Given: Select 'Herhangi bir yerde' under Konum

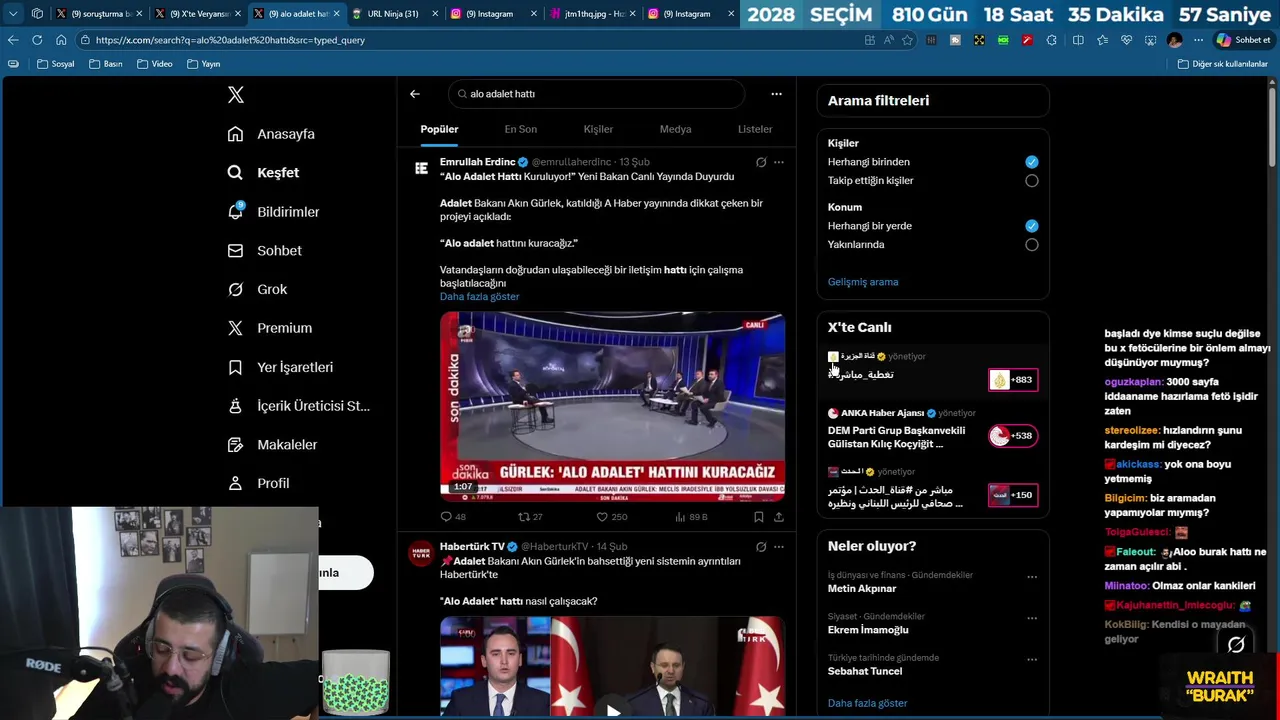Looking at the screenshot, I should pos(1031,226).
